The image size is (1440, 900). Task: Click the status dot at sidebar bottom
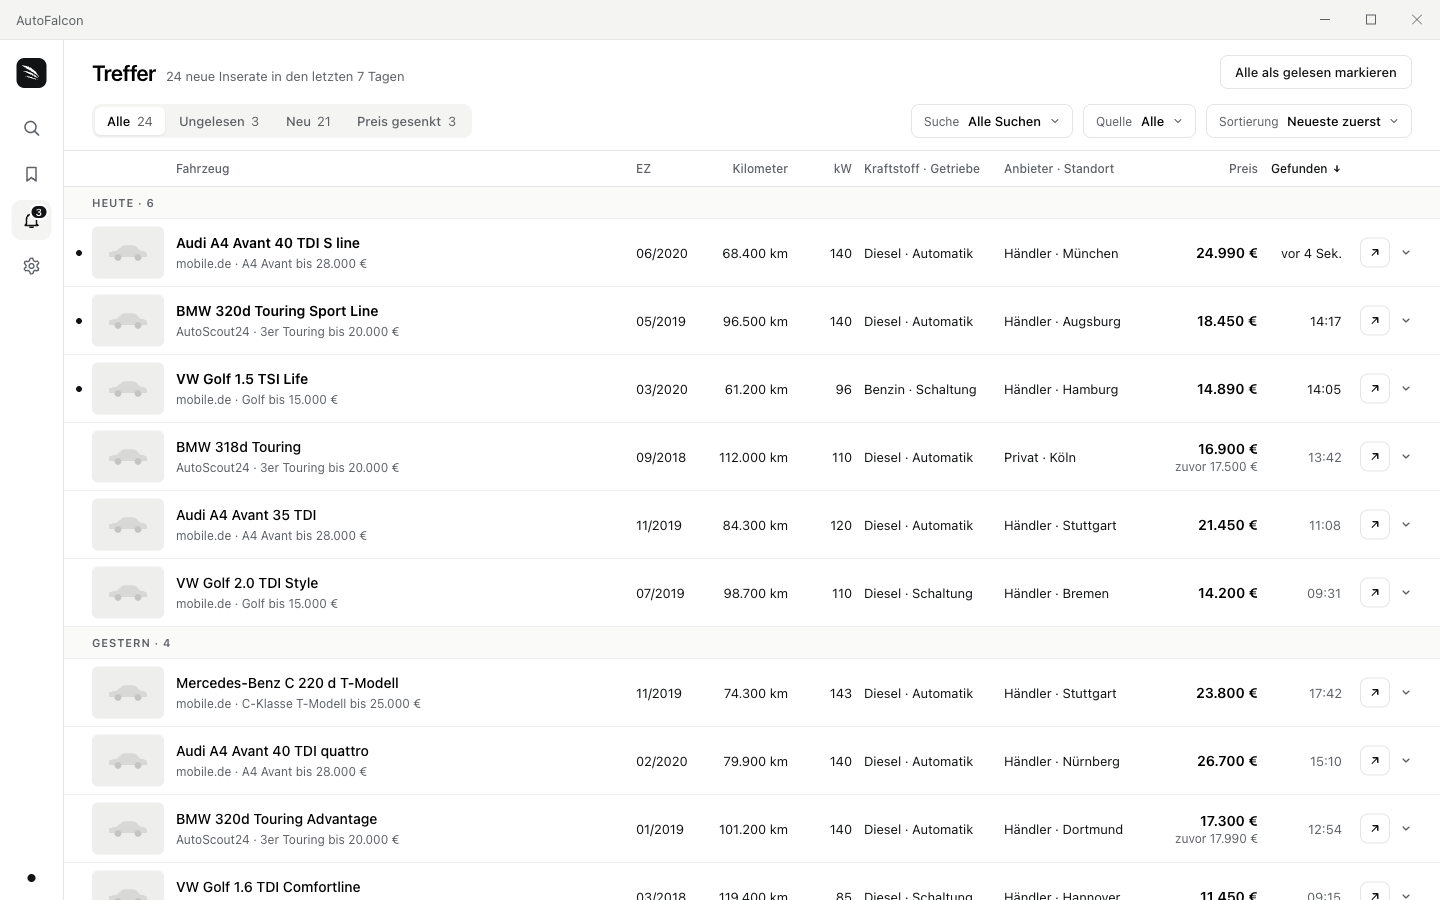point(31,878)
